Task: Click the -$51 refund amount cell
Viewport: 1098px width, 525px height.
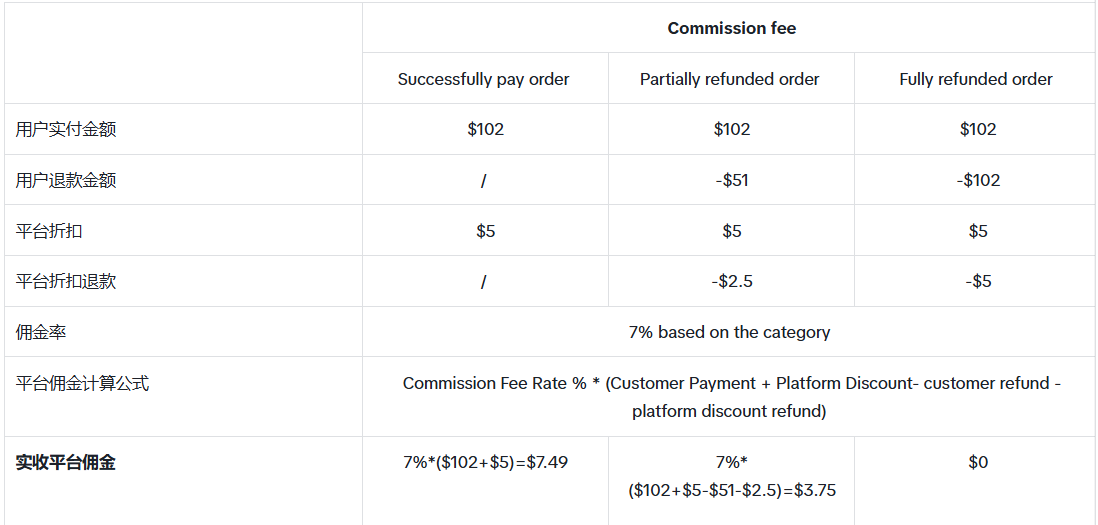Action: point(731,180)
